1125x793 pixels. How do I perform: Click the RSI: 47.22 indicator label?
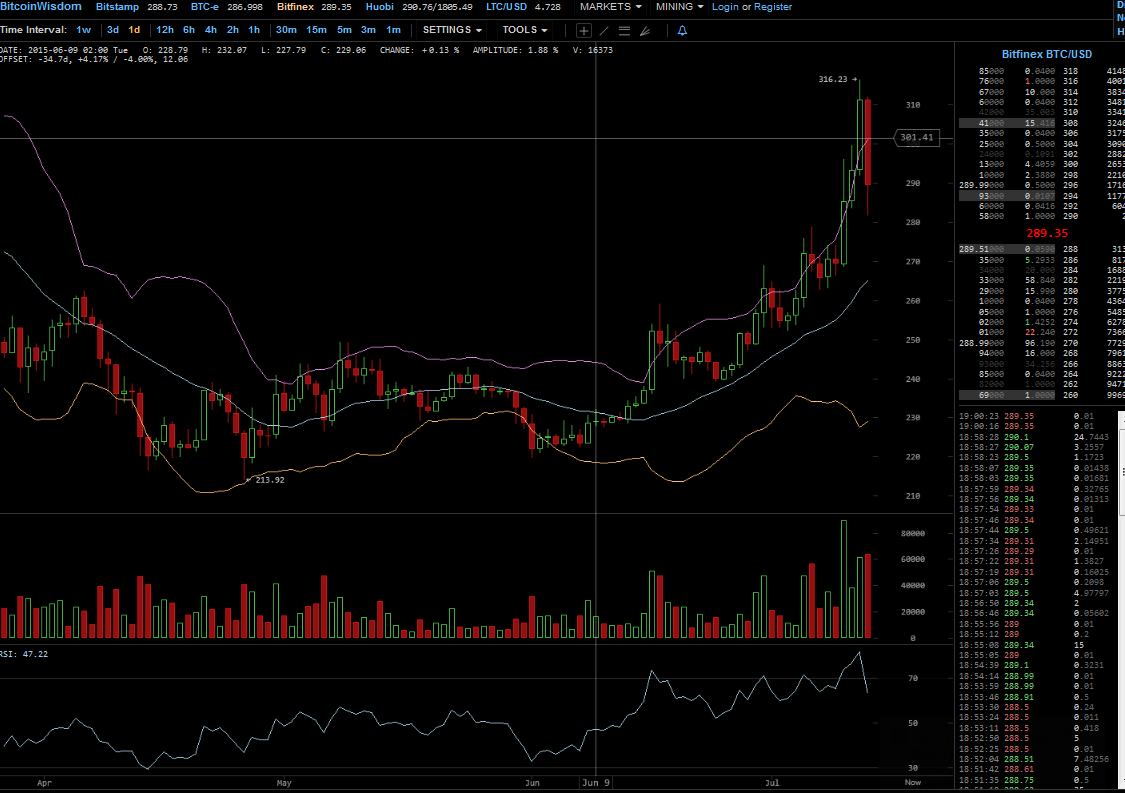click(x=24, y=654)
